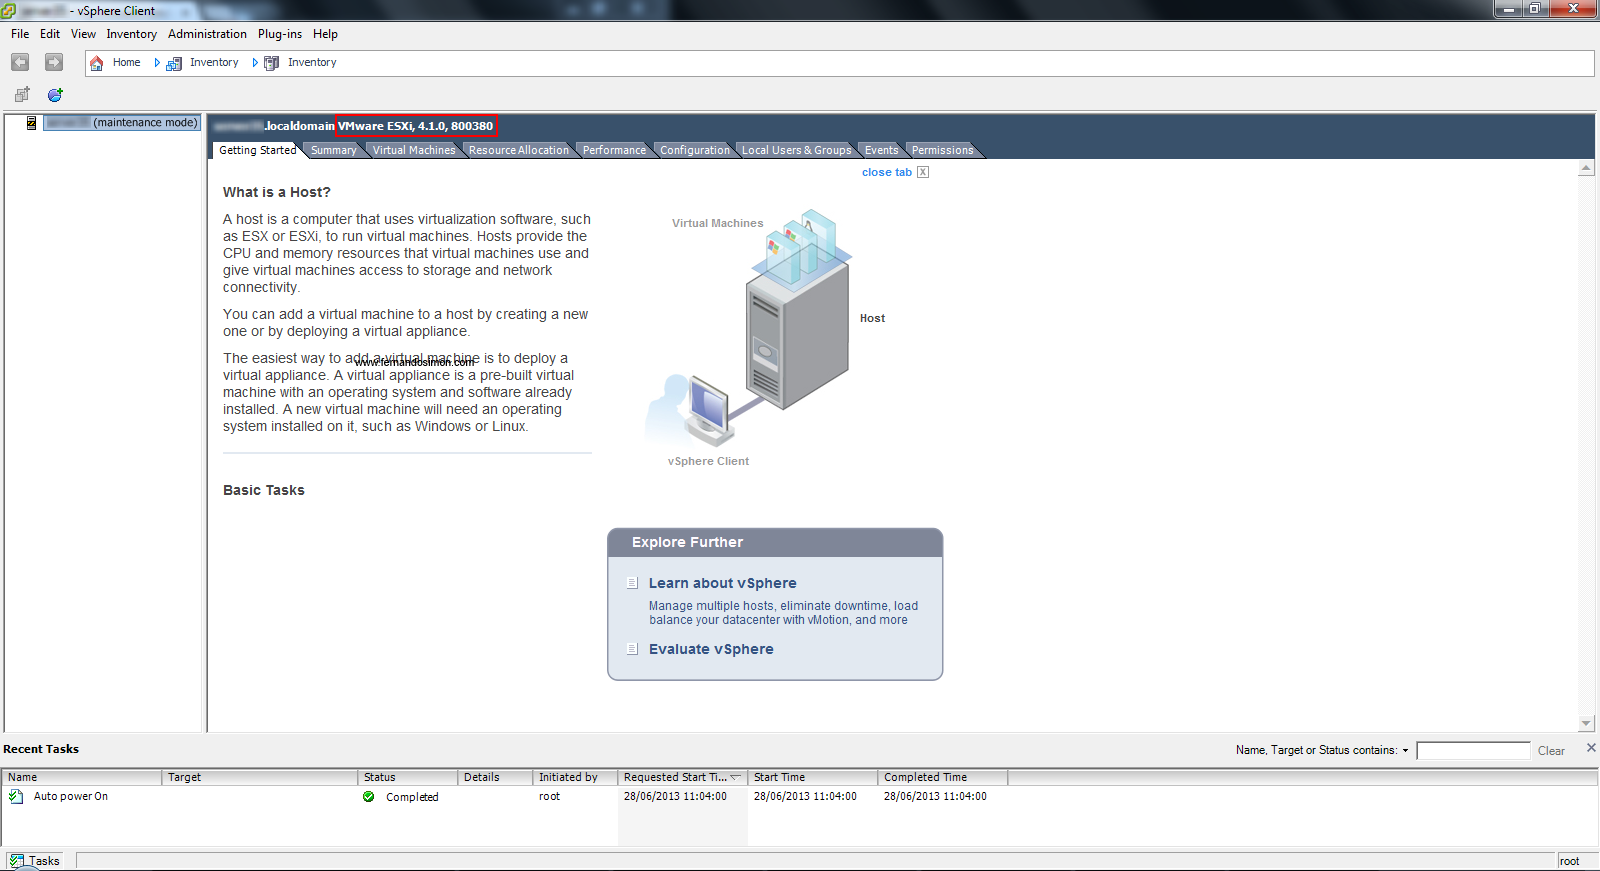The image size is (1600, 871).
Task: Sort tasks by Target column header
Action: point(259,777)
